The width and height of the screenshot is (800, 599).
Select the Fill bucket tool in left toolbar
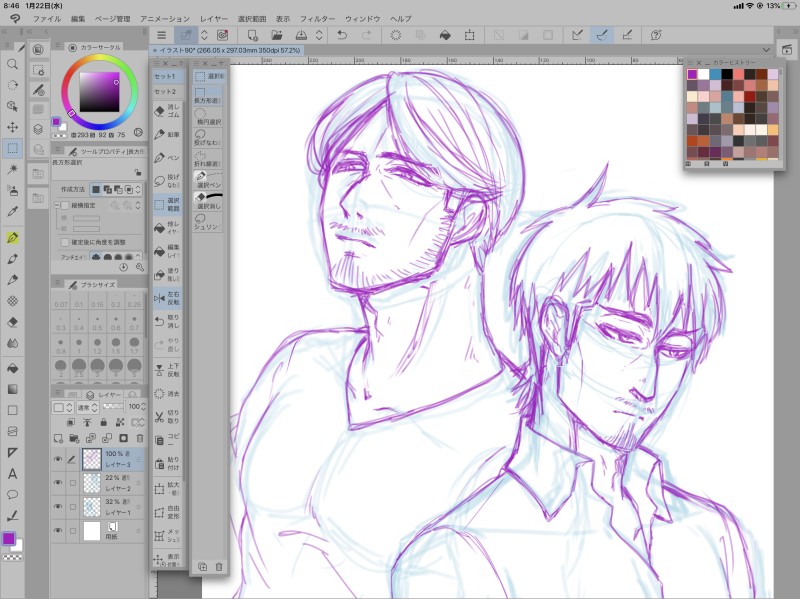(x=13, y=368)
